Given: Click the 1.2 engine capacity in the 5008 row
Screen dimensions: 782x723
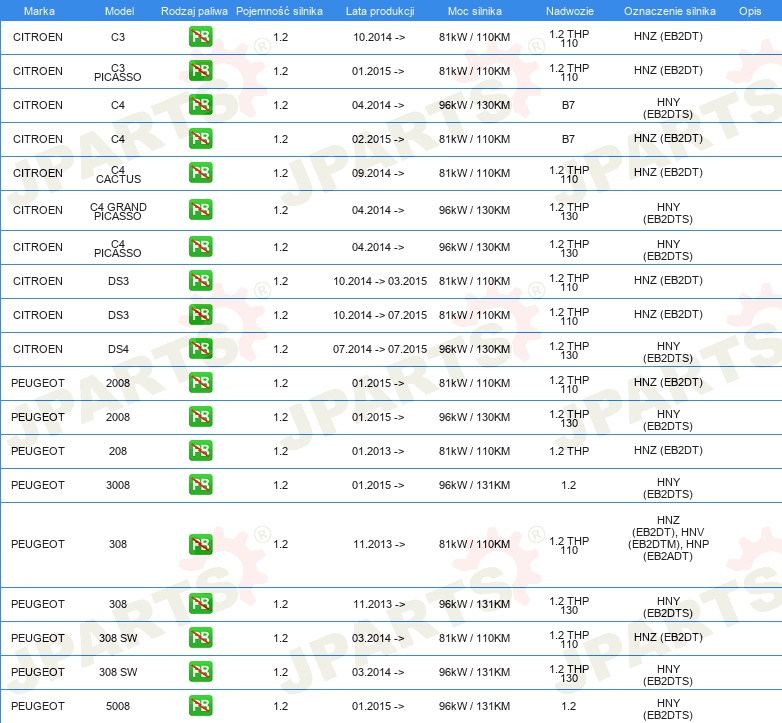Looking at the screenshot, I should coord(281,706).
